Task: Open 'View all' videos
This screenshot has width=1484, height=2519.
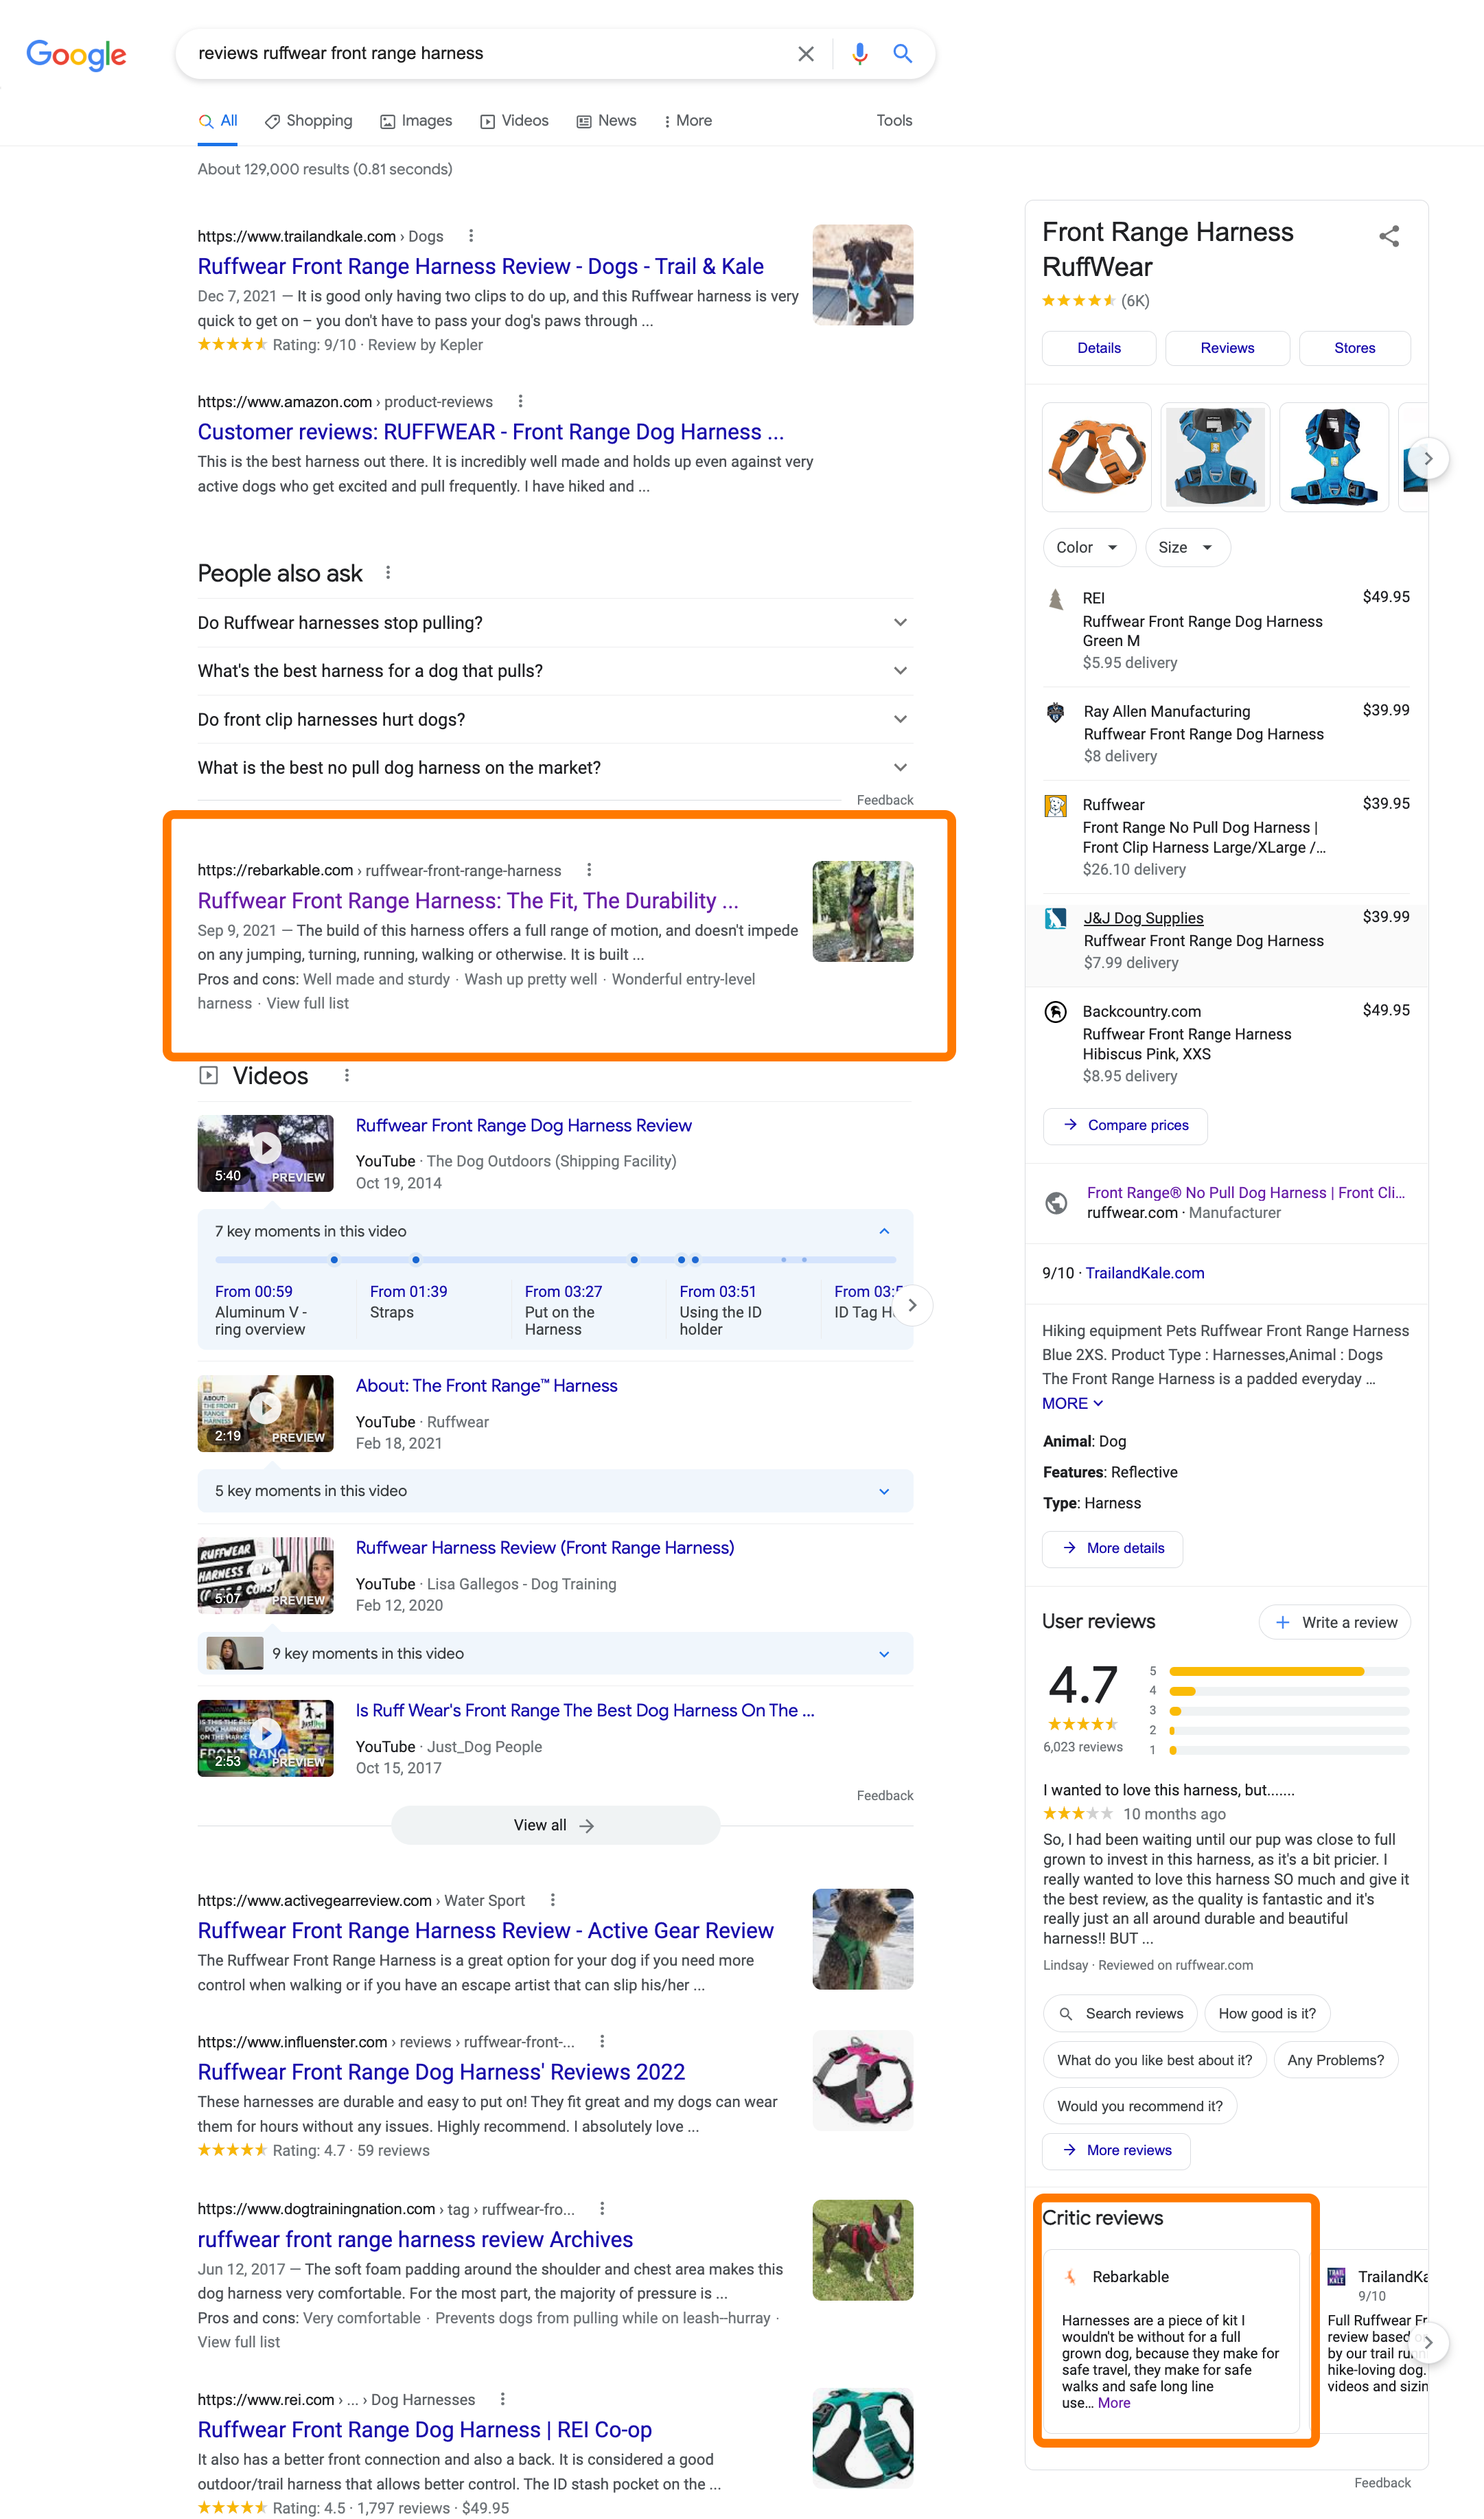Action: tap(555, 1824)
